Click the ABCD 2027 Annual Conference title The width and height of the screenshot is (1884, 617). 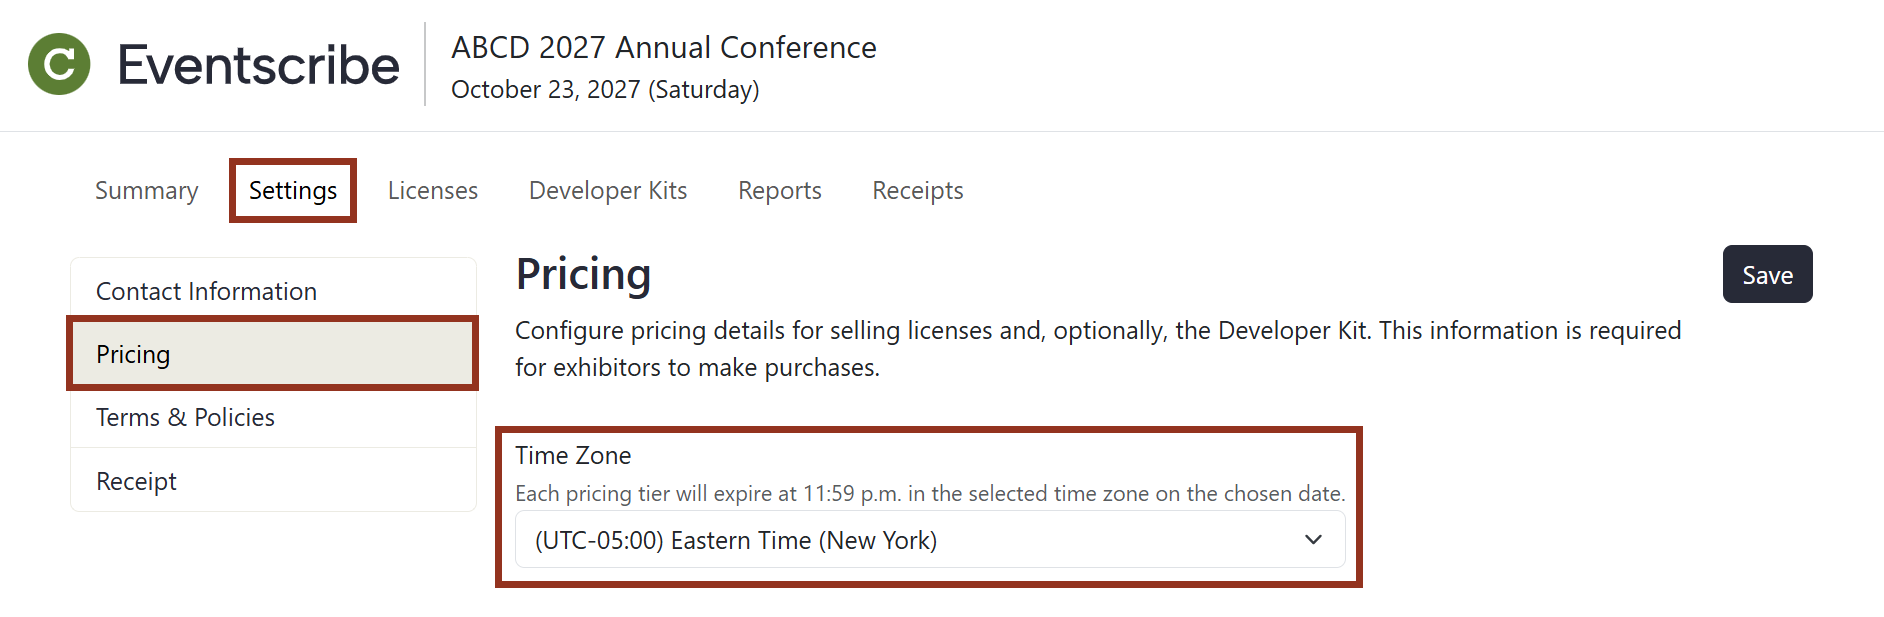663,47
